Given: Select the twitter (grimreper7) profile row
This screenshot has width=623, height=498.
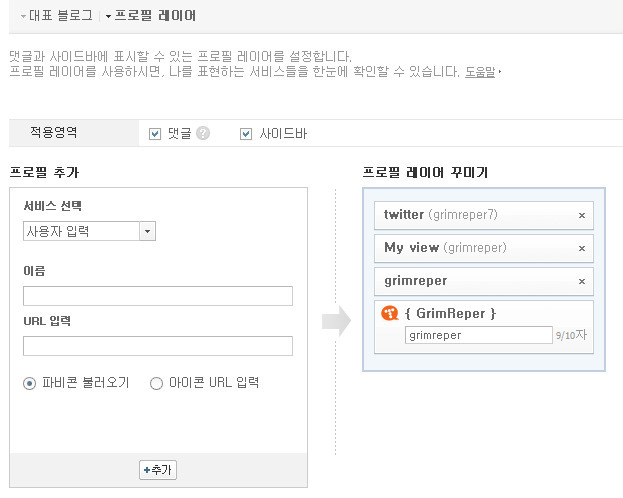Looking at the screenshot, I should 484,215.
